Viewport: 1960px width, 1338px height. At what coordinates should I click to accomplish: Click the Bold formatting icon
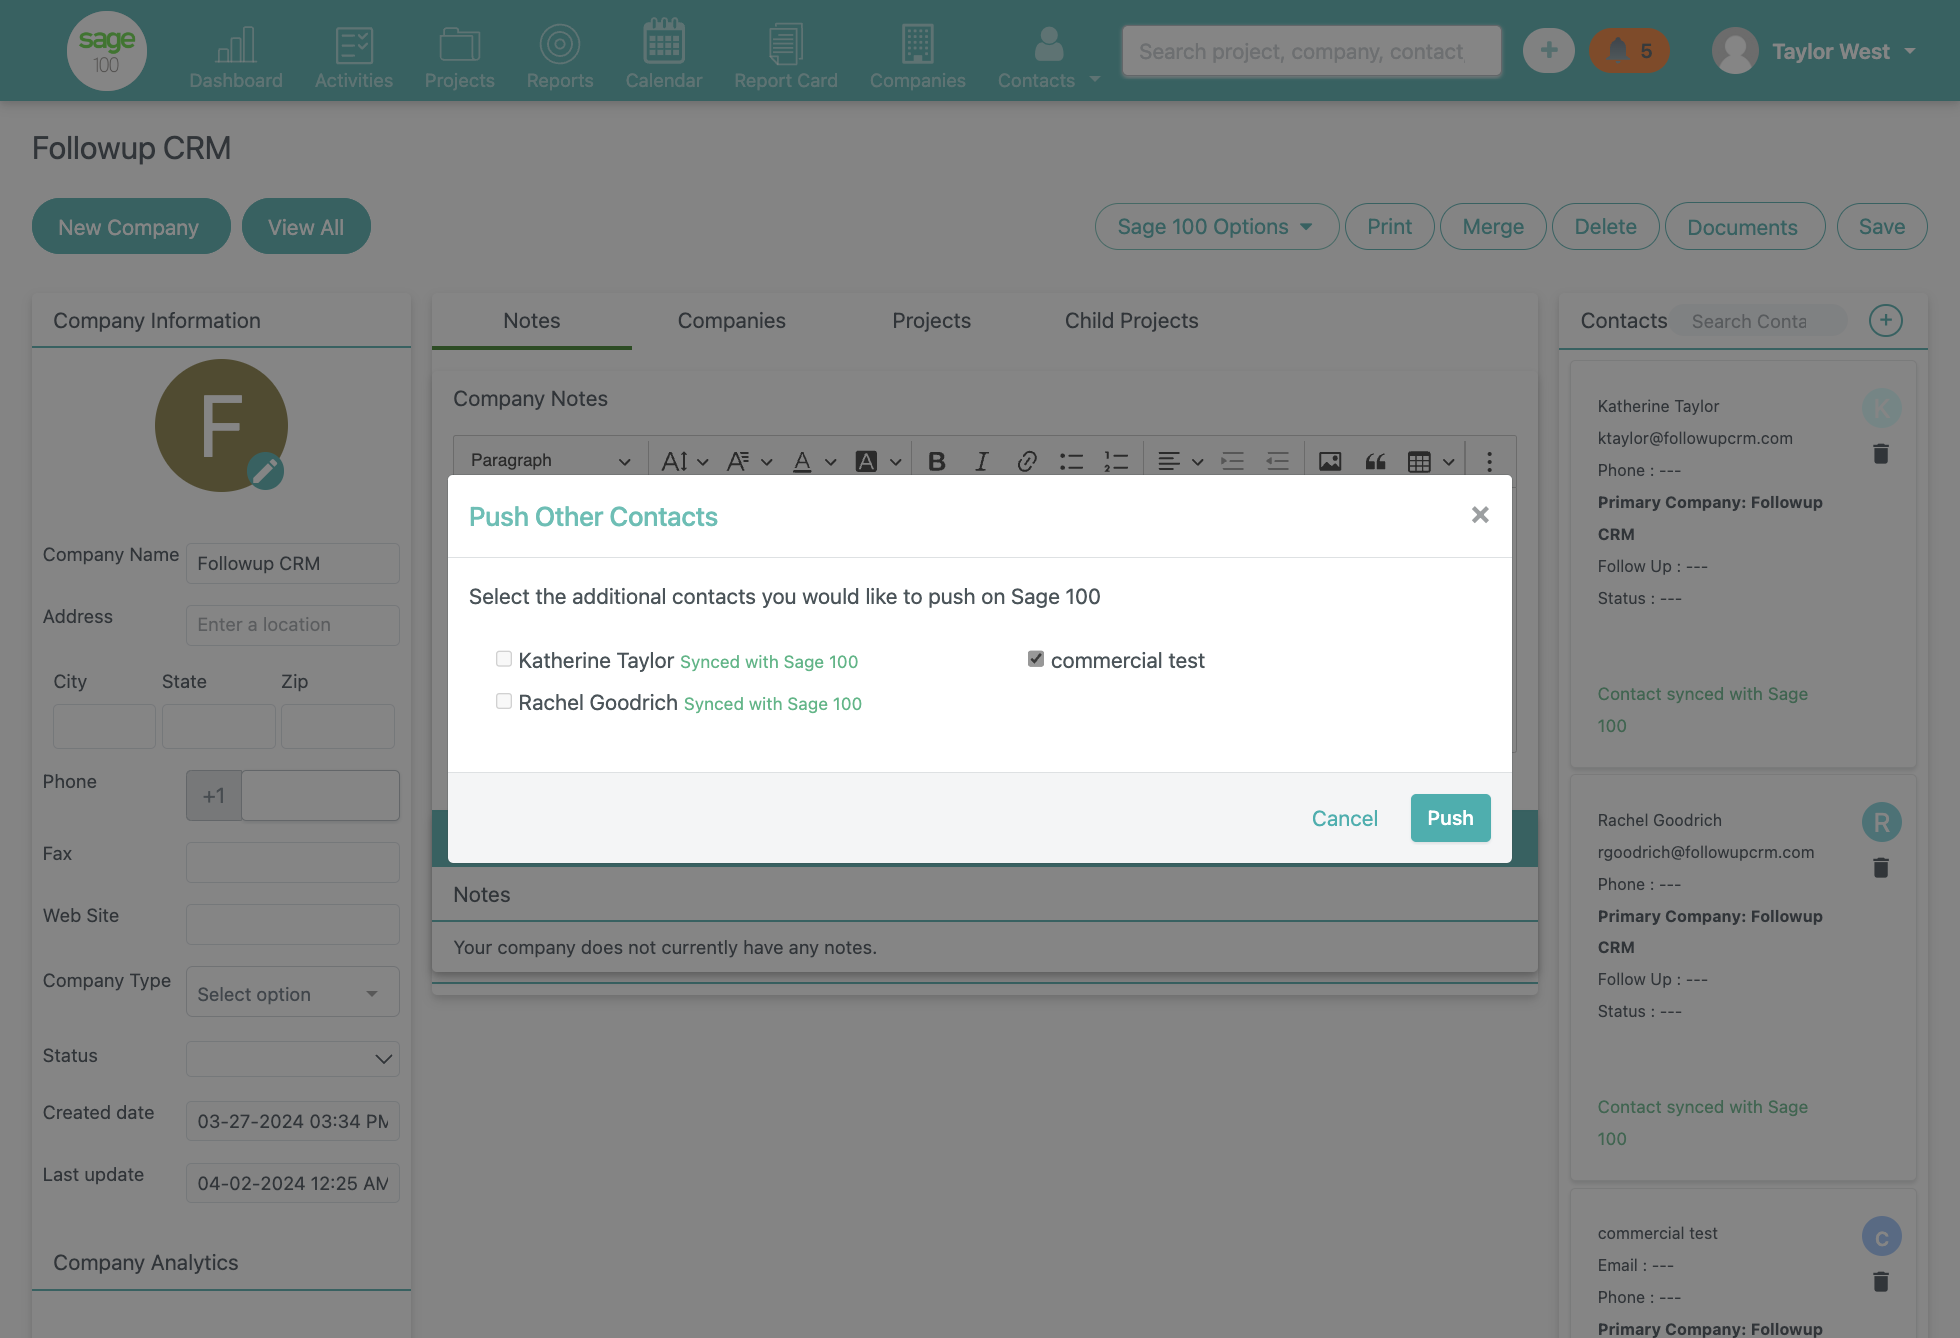(x=937, y=461)
